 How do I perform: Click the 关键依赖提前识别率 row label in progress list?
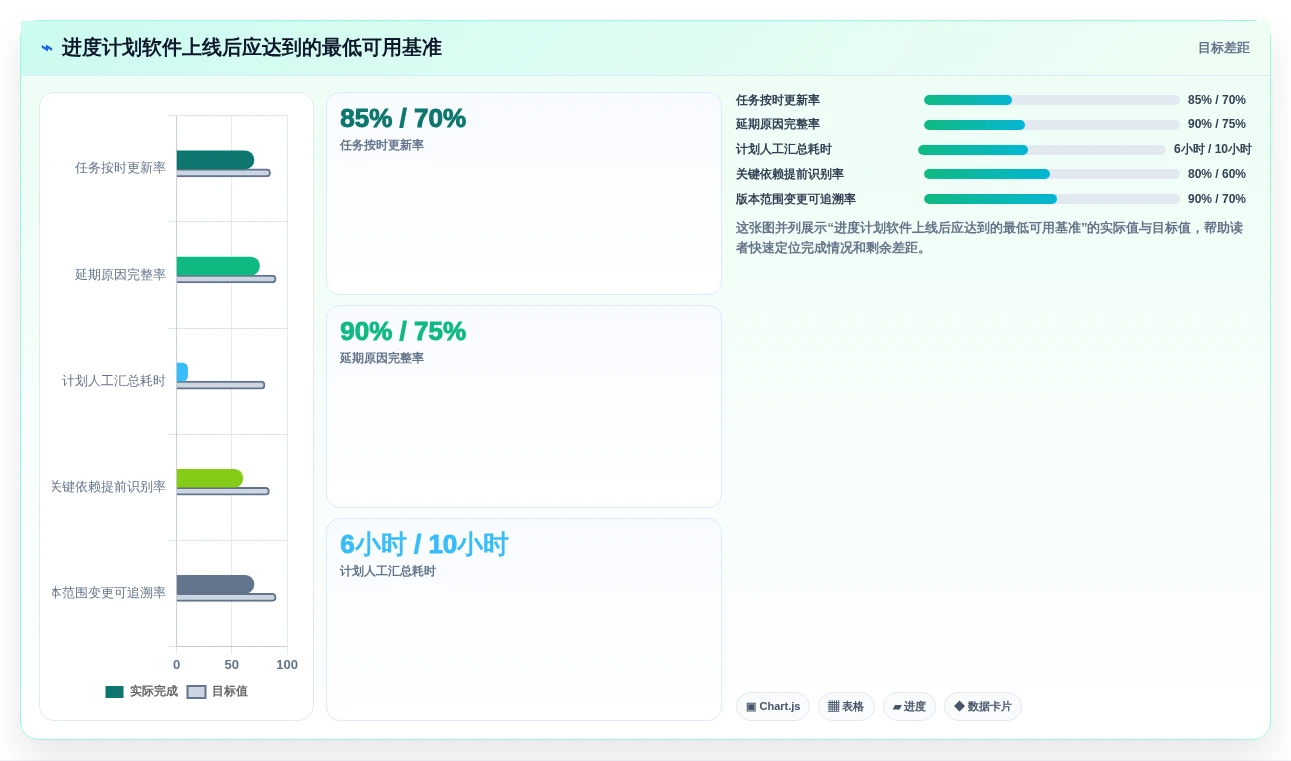790,174
